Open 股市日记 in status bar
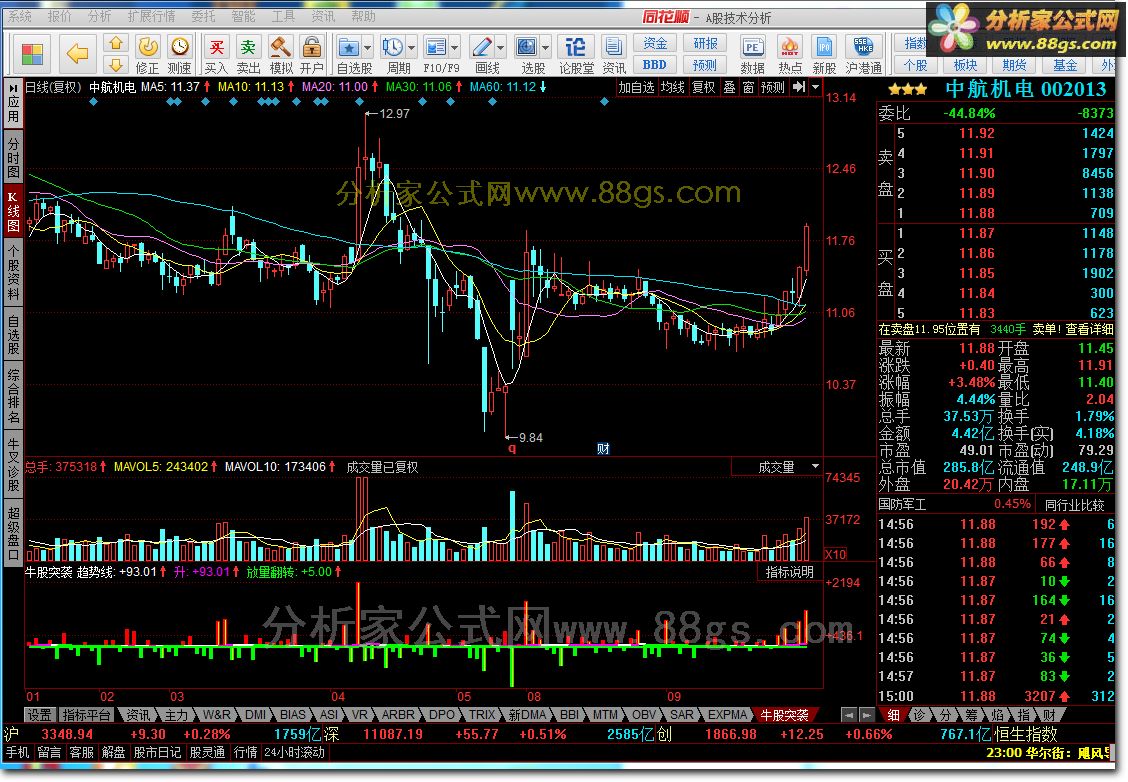The width and height of the screenshot is (1128, 782). 158,753
